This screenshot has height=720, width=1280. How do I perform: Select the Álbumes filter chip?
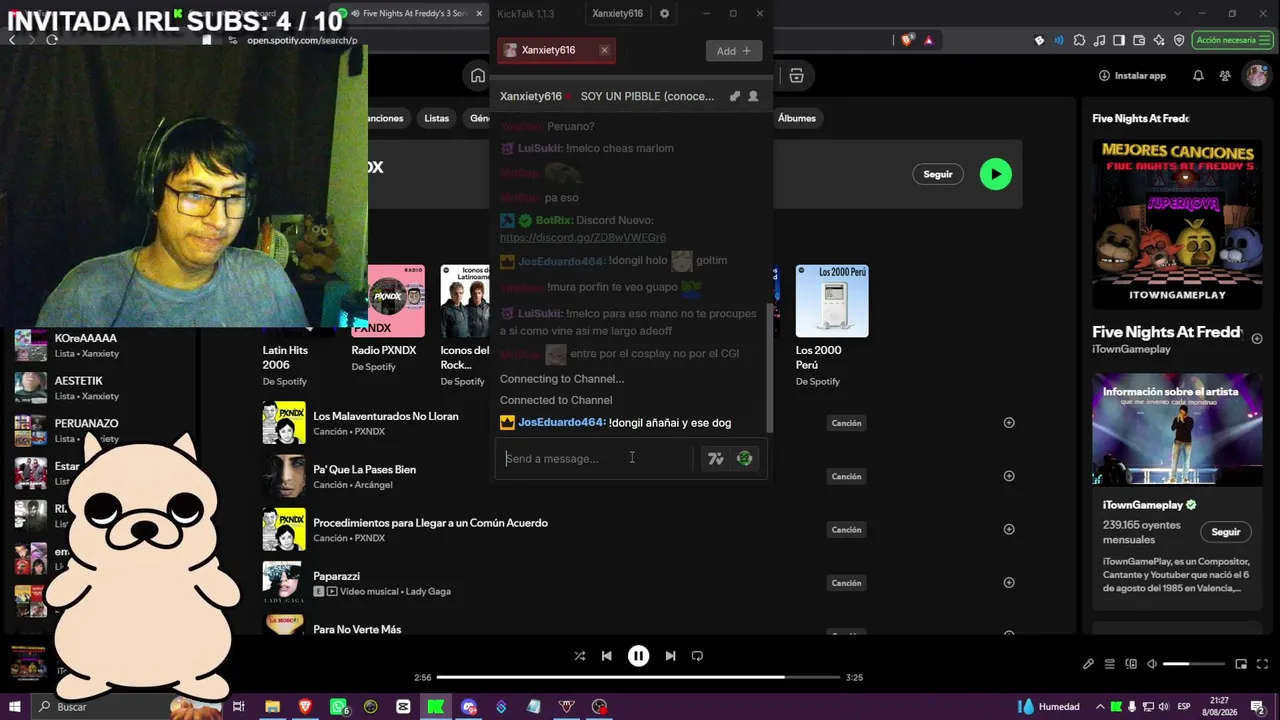pos(797,118)
